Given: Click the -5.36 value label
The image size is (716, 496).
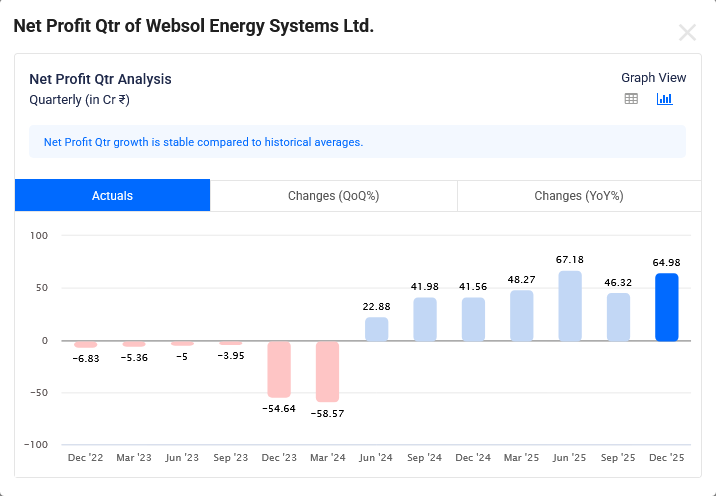Looking at the screenshot, I should [134, 358].
